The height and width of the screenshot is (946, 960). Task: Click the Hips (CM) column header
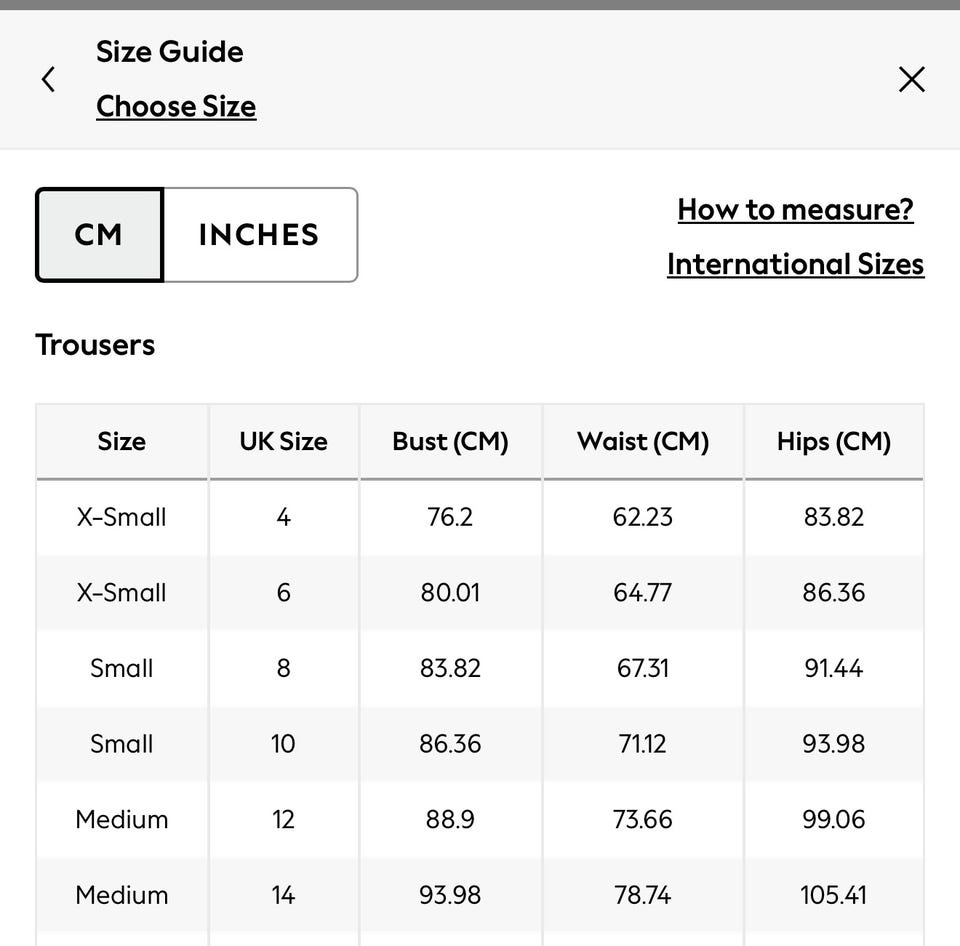(833, 441)
